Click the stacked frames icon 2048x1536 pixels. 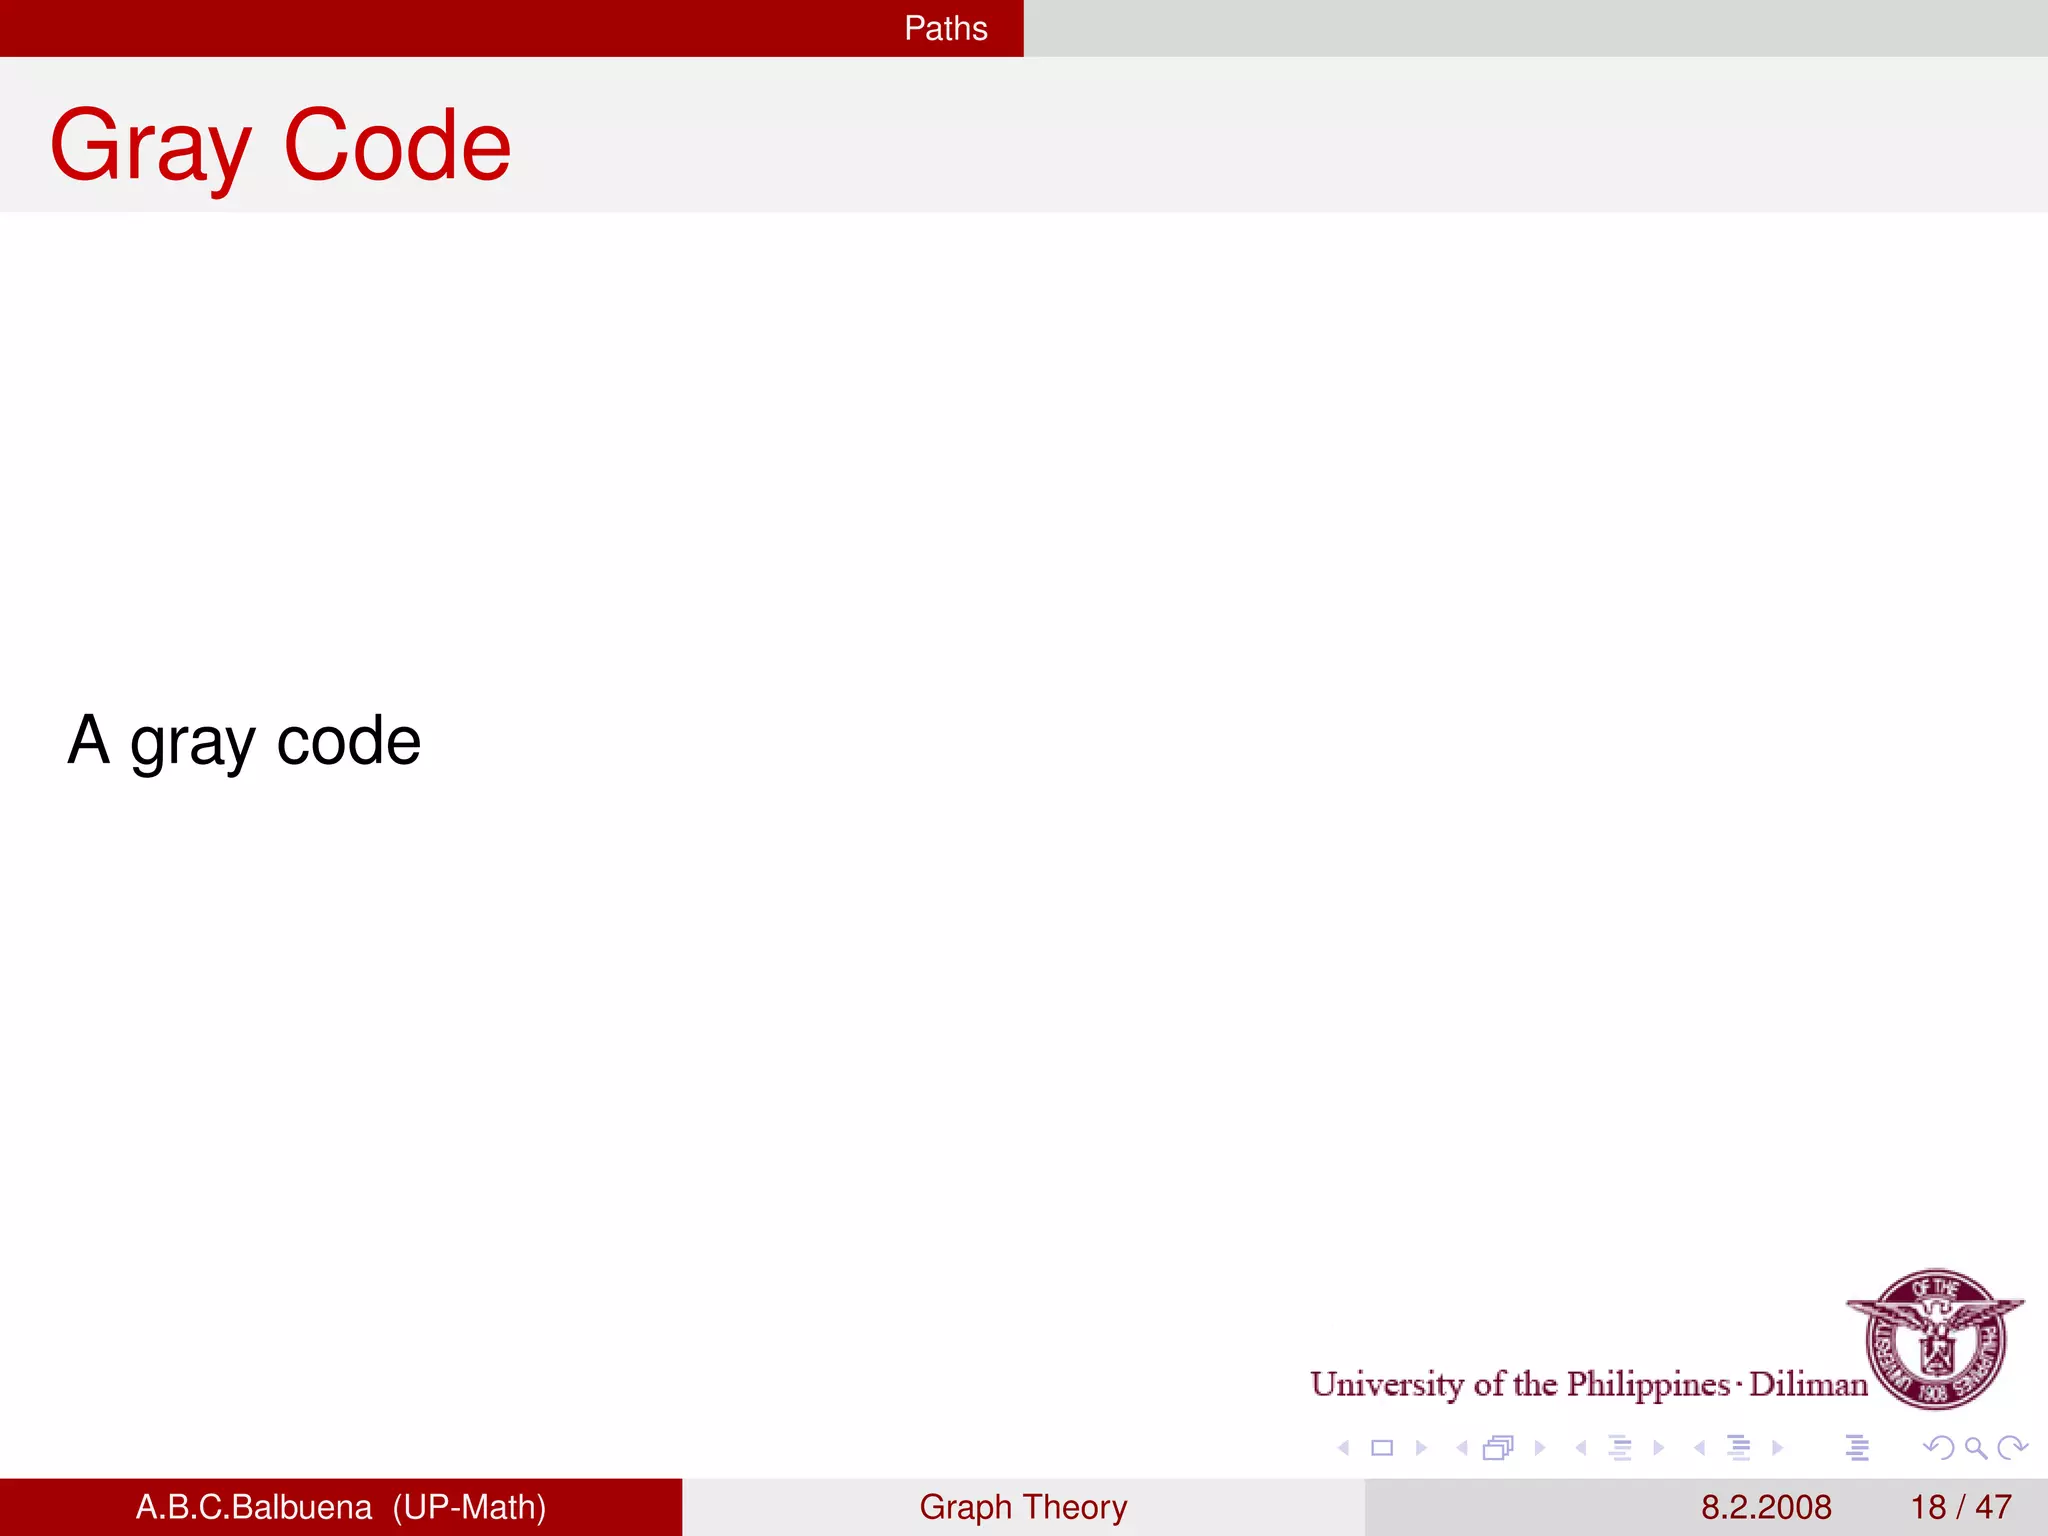[1499, 1447]
